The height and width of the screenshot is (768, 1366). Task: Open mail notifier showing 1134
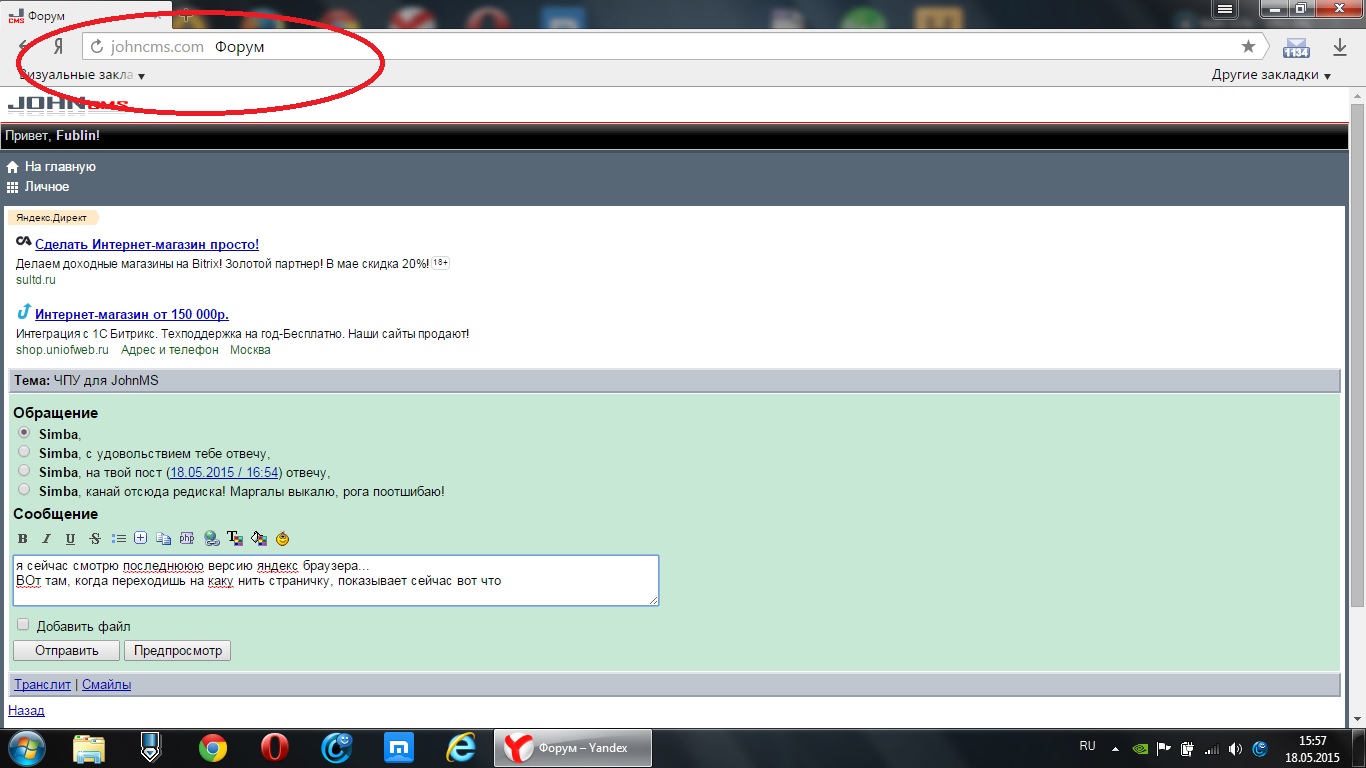tap(1296, 47)
